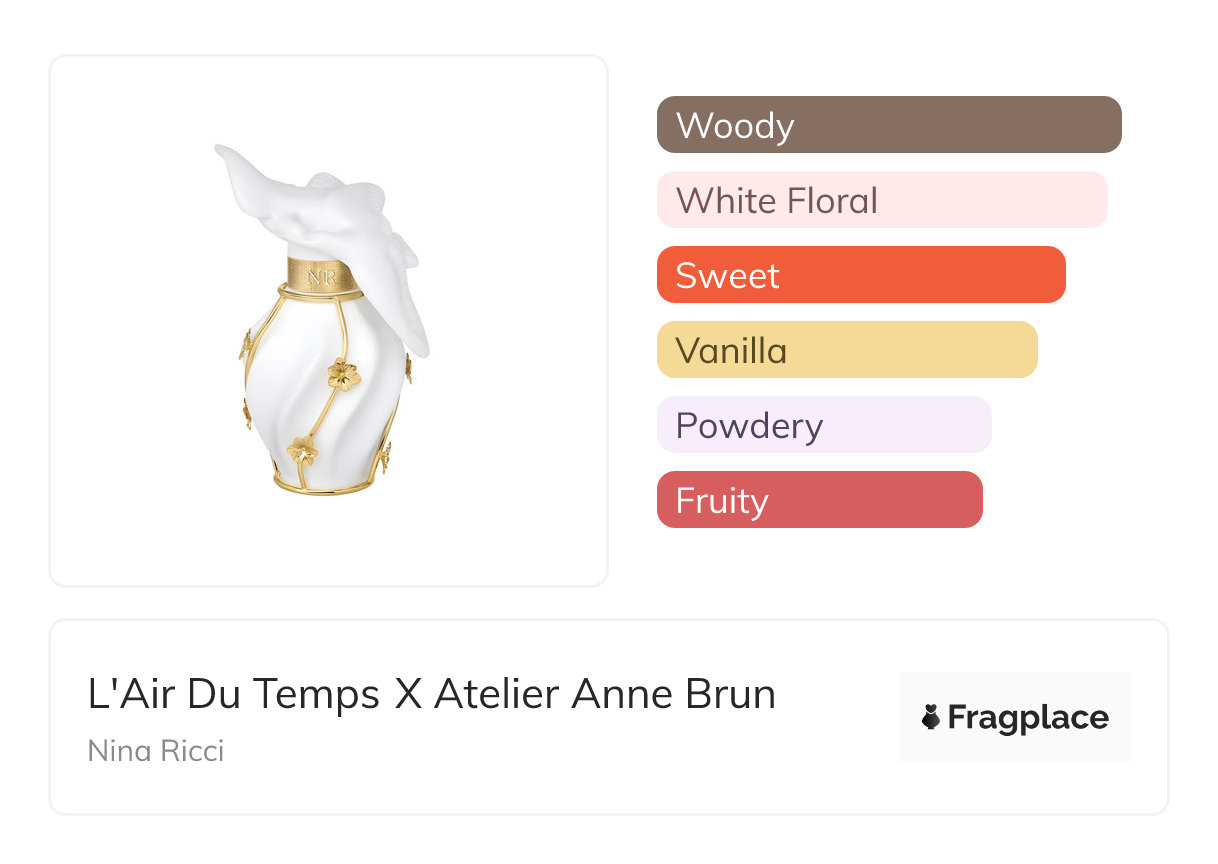Viewport: 1218px width, 864px height.
Task: Click the red Fruity accord bar
Action: (x=820, y=500)
